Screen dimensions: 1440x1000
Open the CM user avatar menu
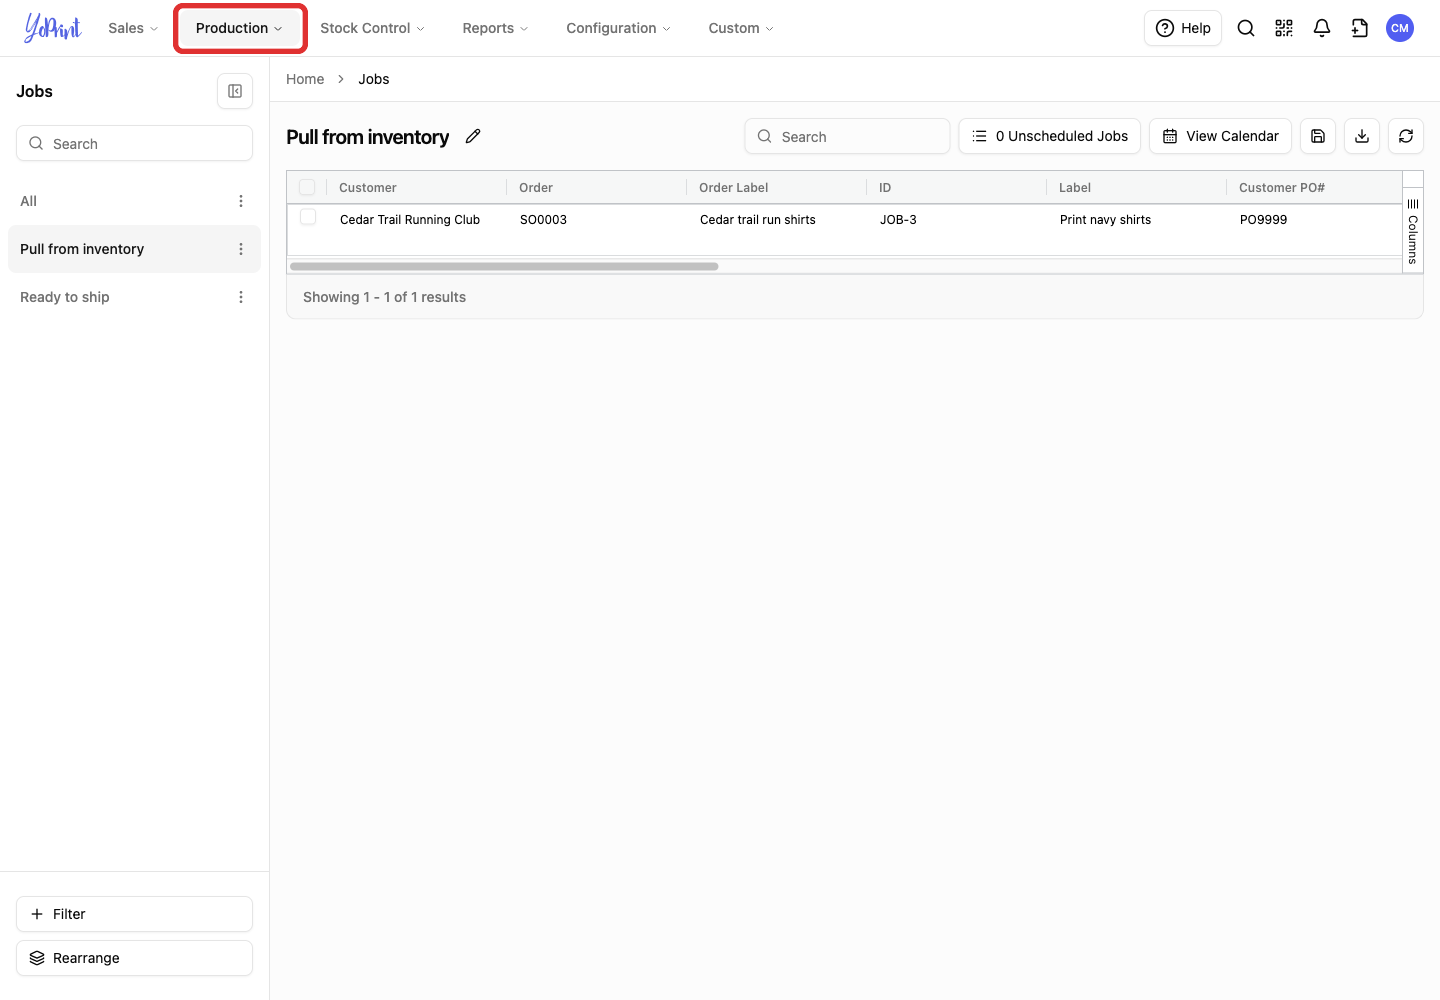pos(1400,28)
